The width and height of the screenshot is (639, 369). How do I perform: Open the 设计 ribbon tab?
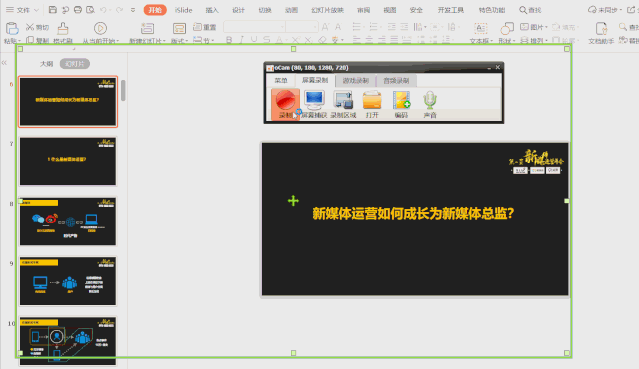click(x=238, y=10)
